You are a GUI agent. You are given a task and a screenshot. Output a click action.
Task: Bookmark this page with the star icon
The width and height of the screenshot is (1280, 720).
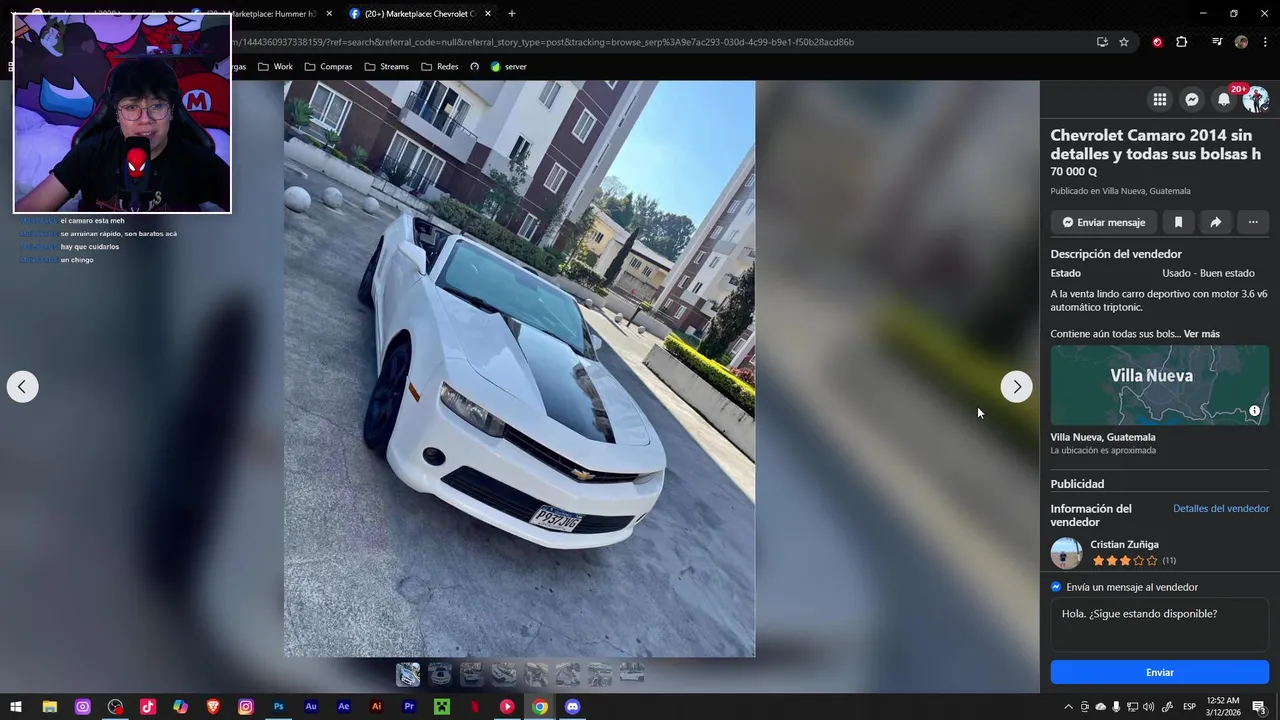1124,42
